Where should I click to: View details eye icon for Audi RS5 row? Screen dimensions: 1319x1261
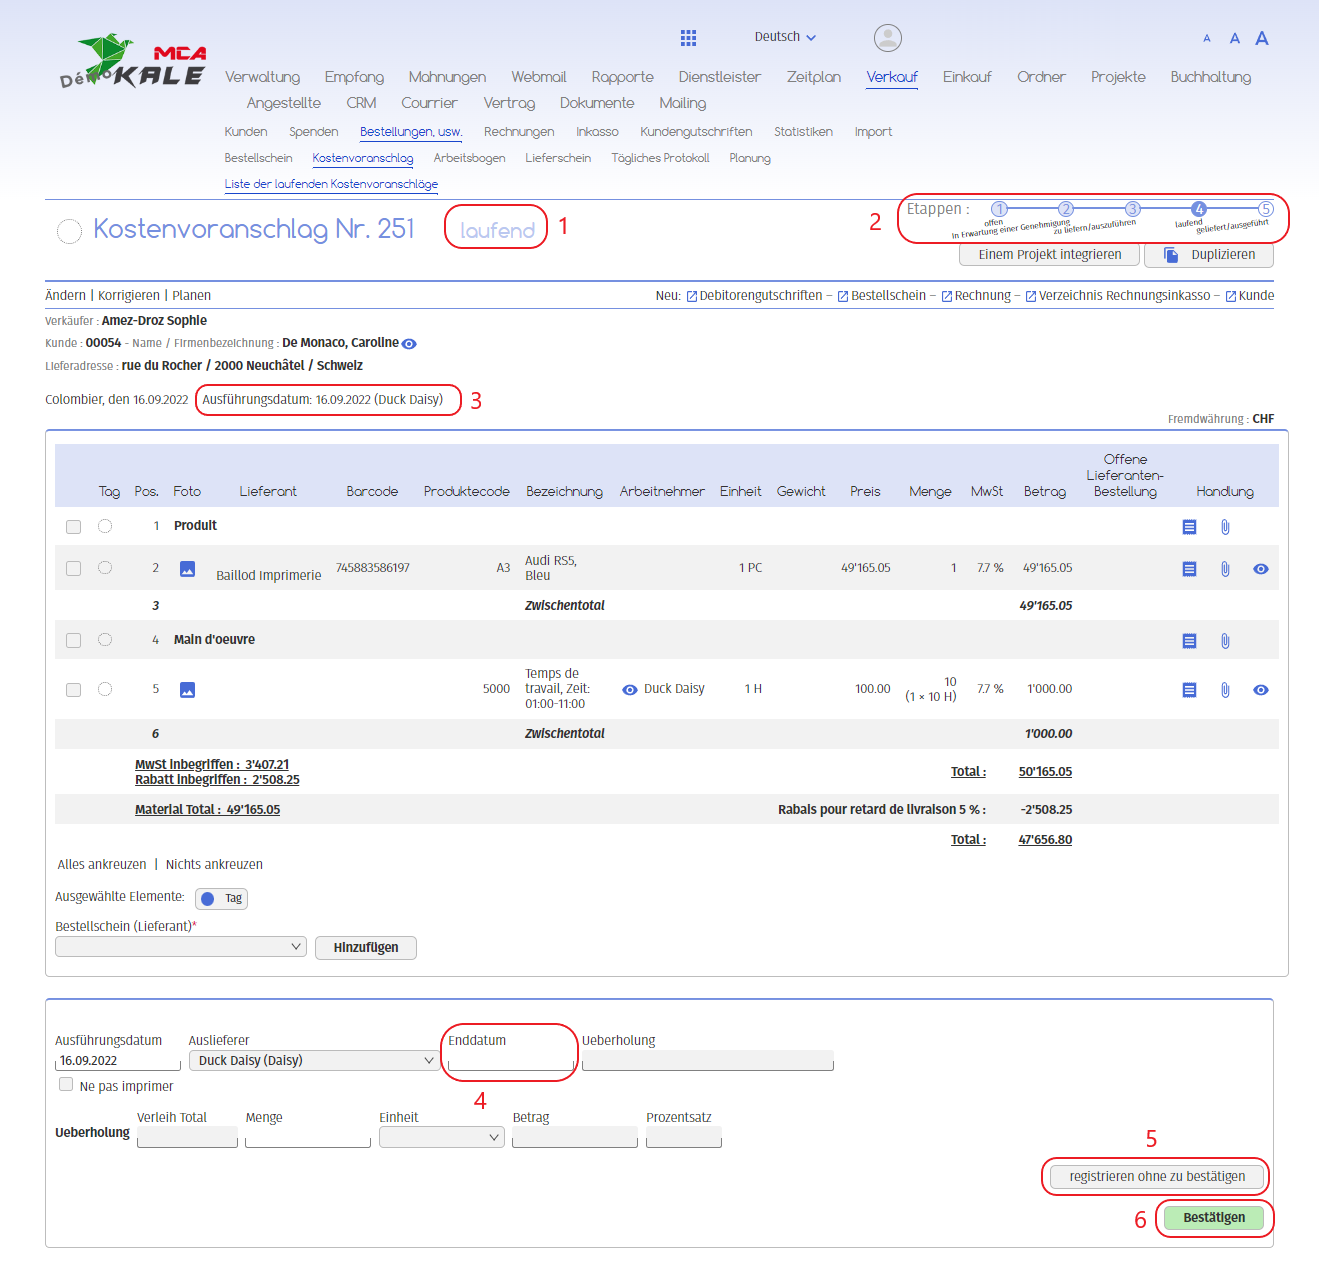tap(1260, 569)
